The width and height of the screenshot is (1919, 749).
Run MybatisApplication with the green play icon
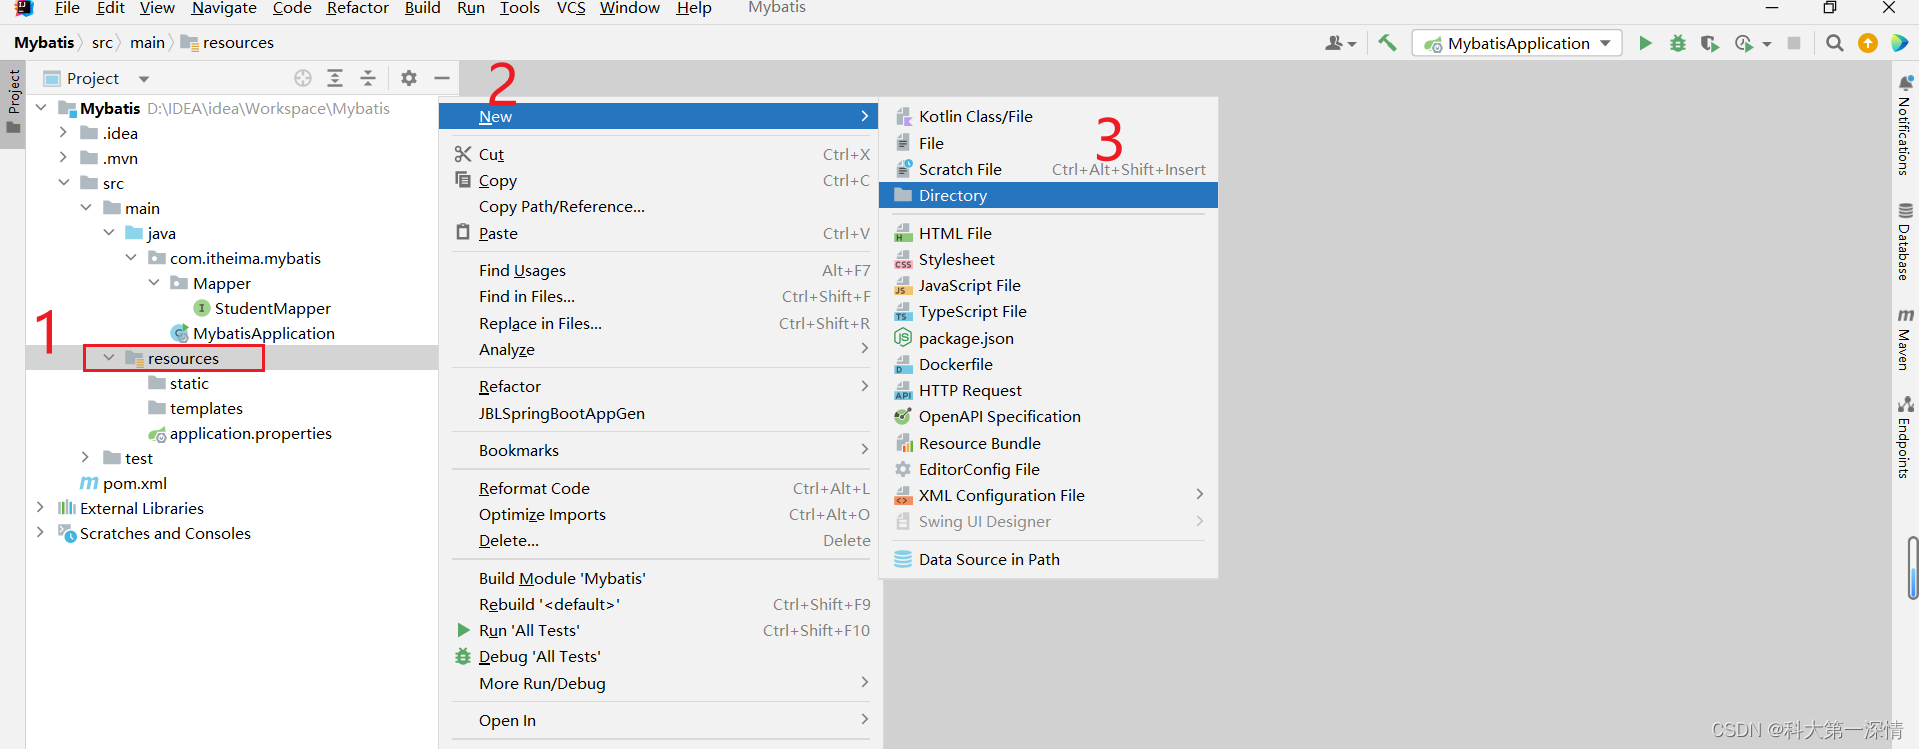1645,43
